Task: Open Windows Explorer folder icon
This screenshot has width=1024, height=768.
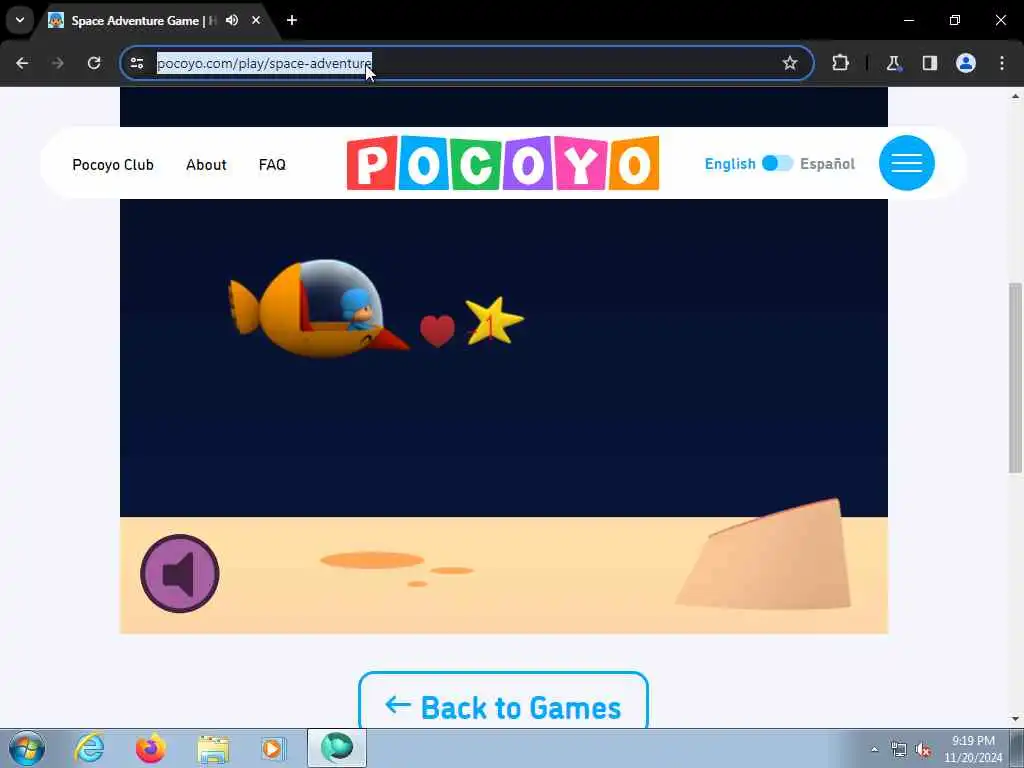Action: pyautogui.click(x=214, y=748)
